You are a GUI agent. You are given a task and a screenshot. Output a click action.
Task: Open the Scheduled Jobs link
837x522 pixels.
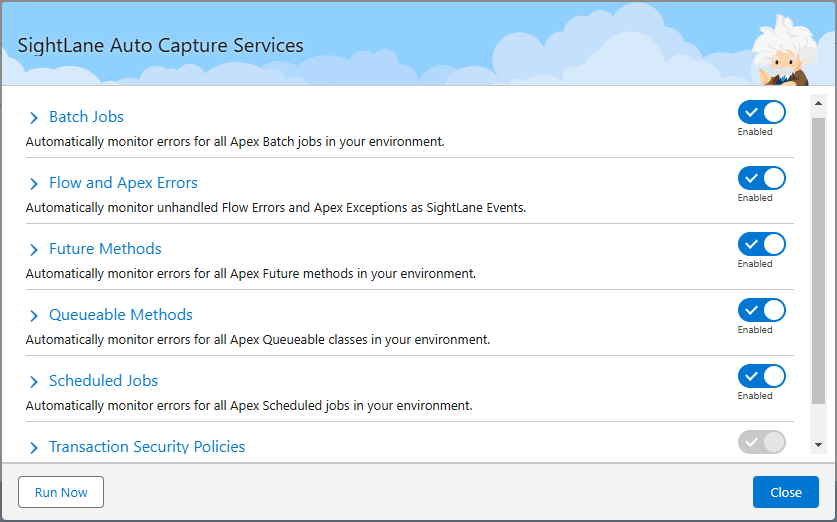(103, 381)
